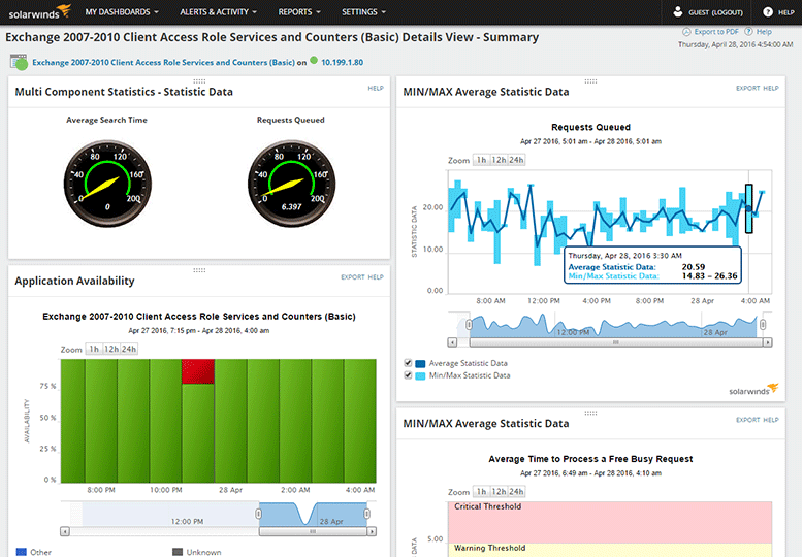Image resolution: width=802 pixels, height=557 pixels.
Task: Click right range handle of Requests Queued navigator
Action: pos(763,325)
